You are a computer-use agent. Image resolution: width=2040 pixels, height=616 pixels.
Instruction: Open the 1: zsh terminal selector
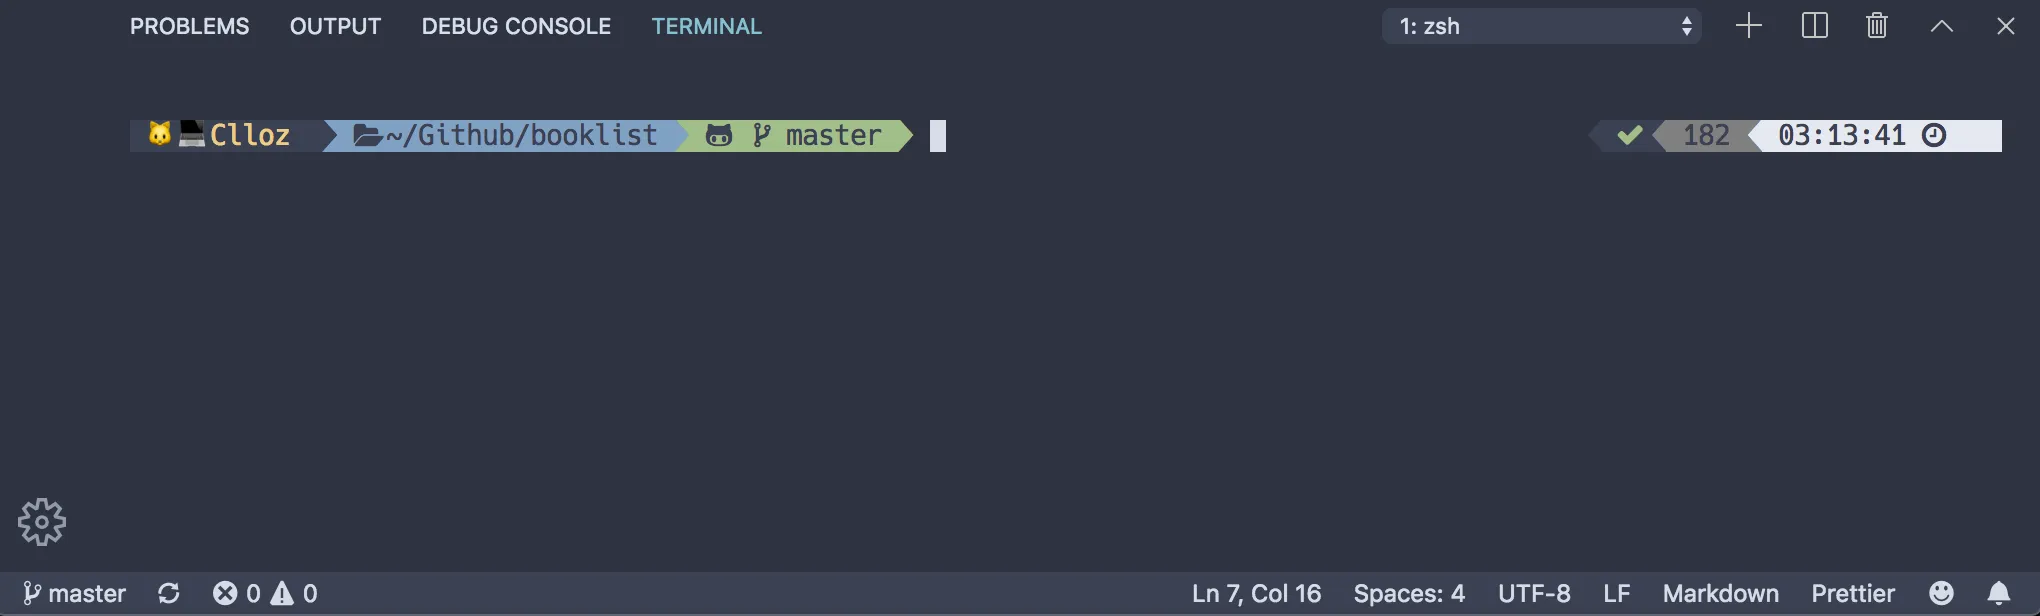[1540, 26]
